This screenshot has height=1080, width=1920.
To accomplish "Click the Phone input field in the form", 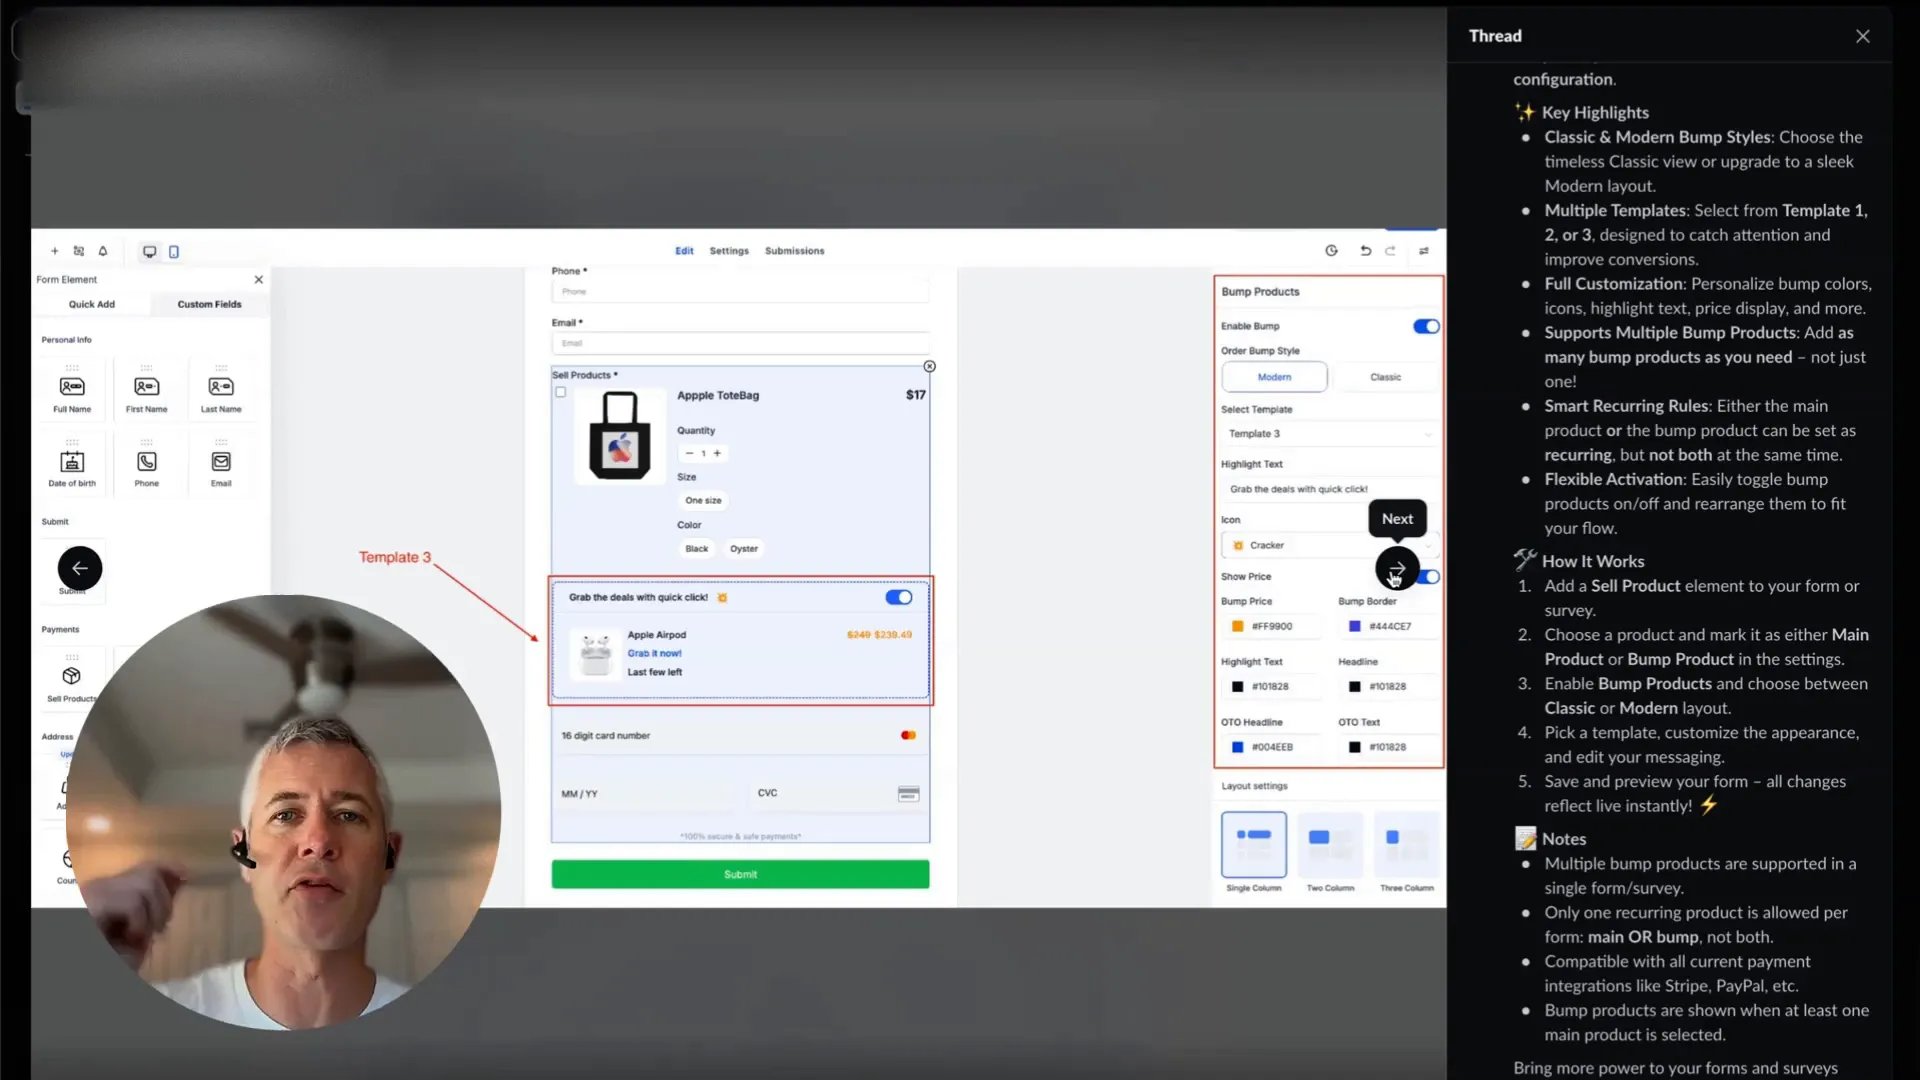I will tap(740, 291).
